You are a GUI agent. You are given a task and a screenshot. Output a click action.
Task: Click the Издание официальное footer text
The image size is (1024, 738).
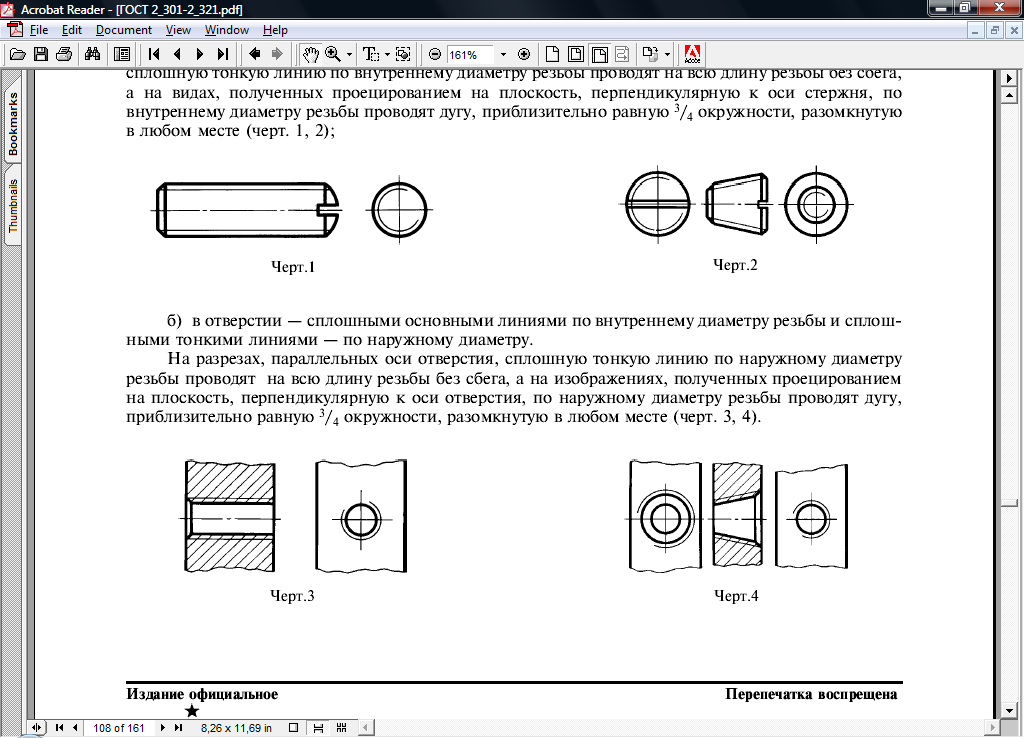click(x=202, y=694)
